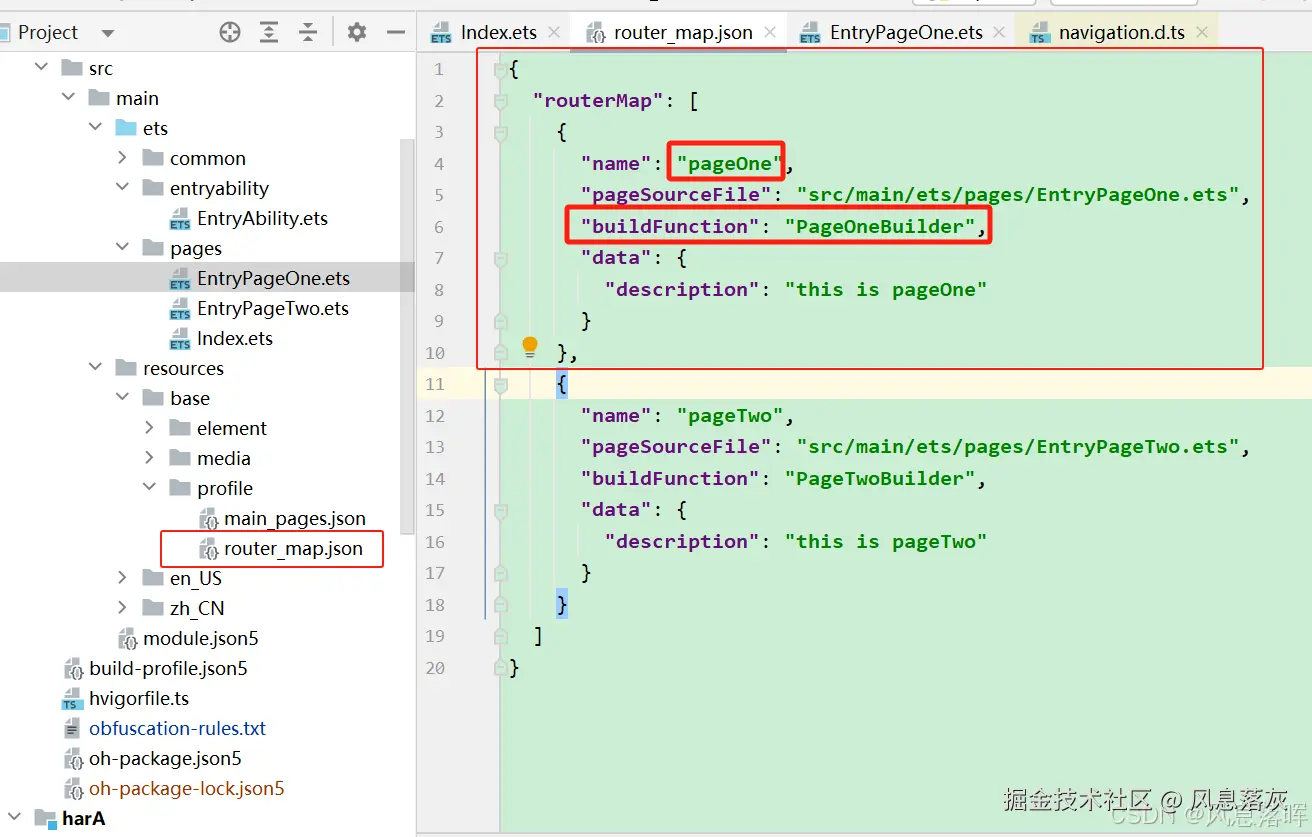Select hvigorfile.ts in the tree
The image size is (1312, 837).
(x=138, y=698)
